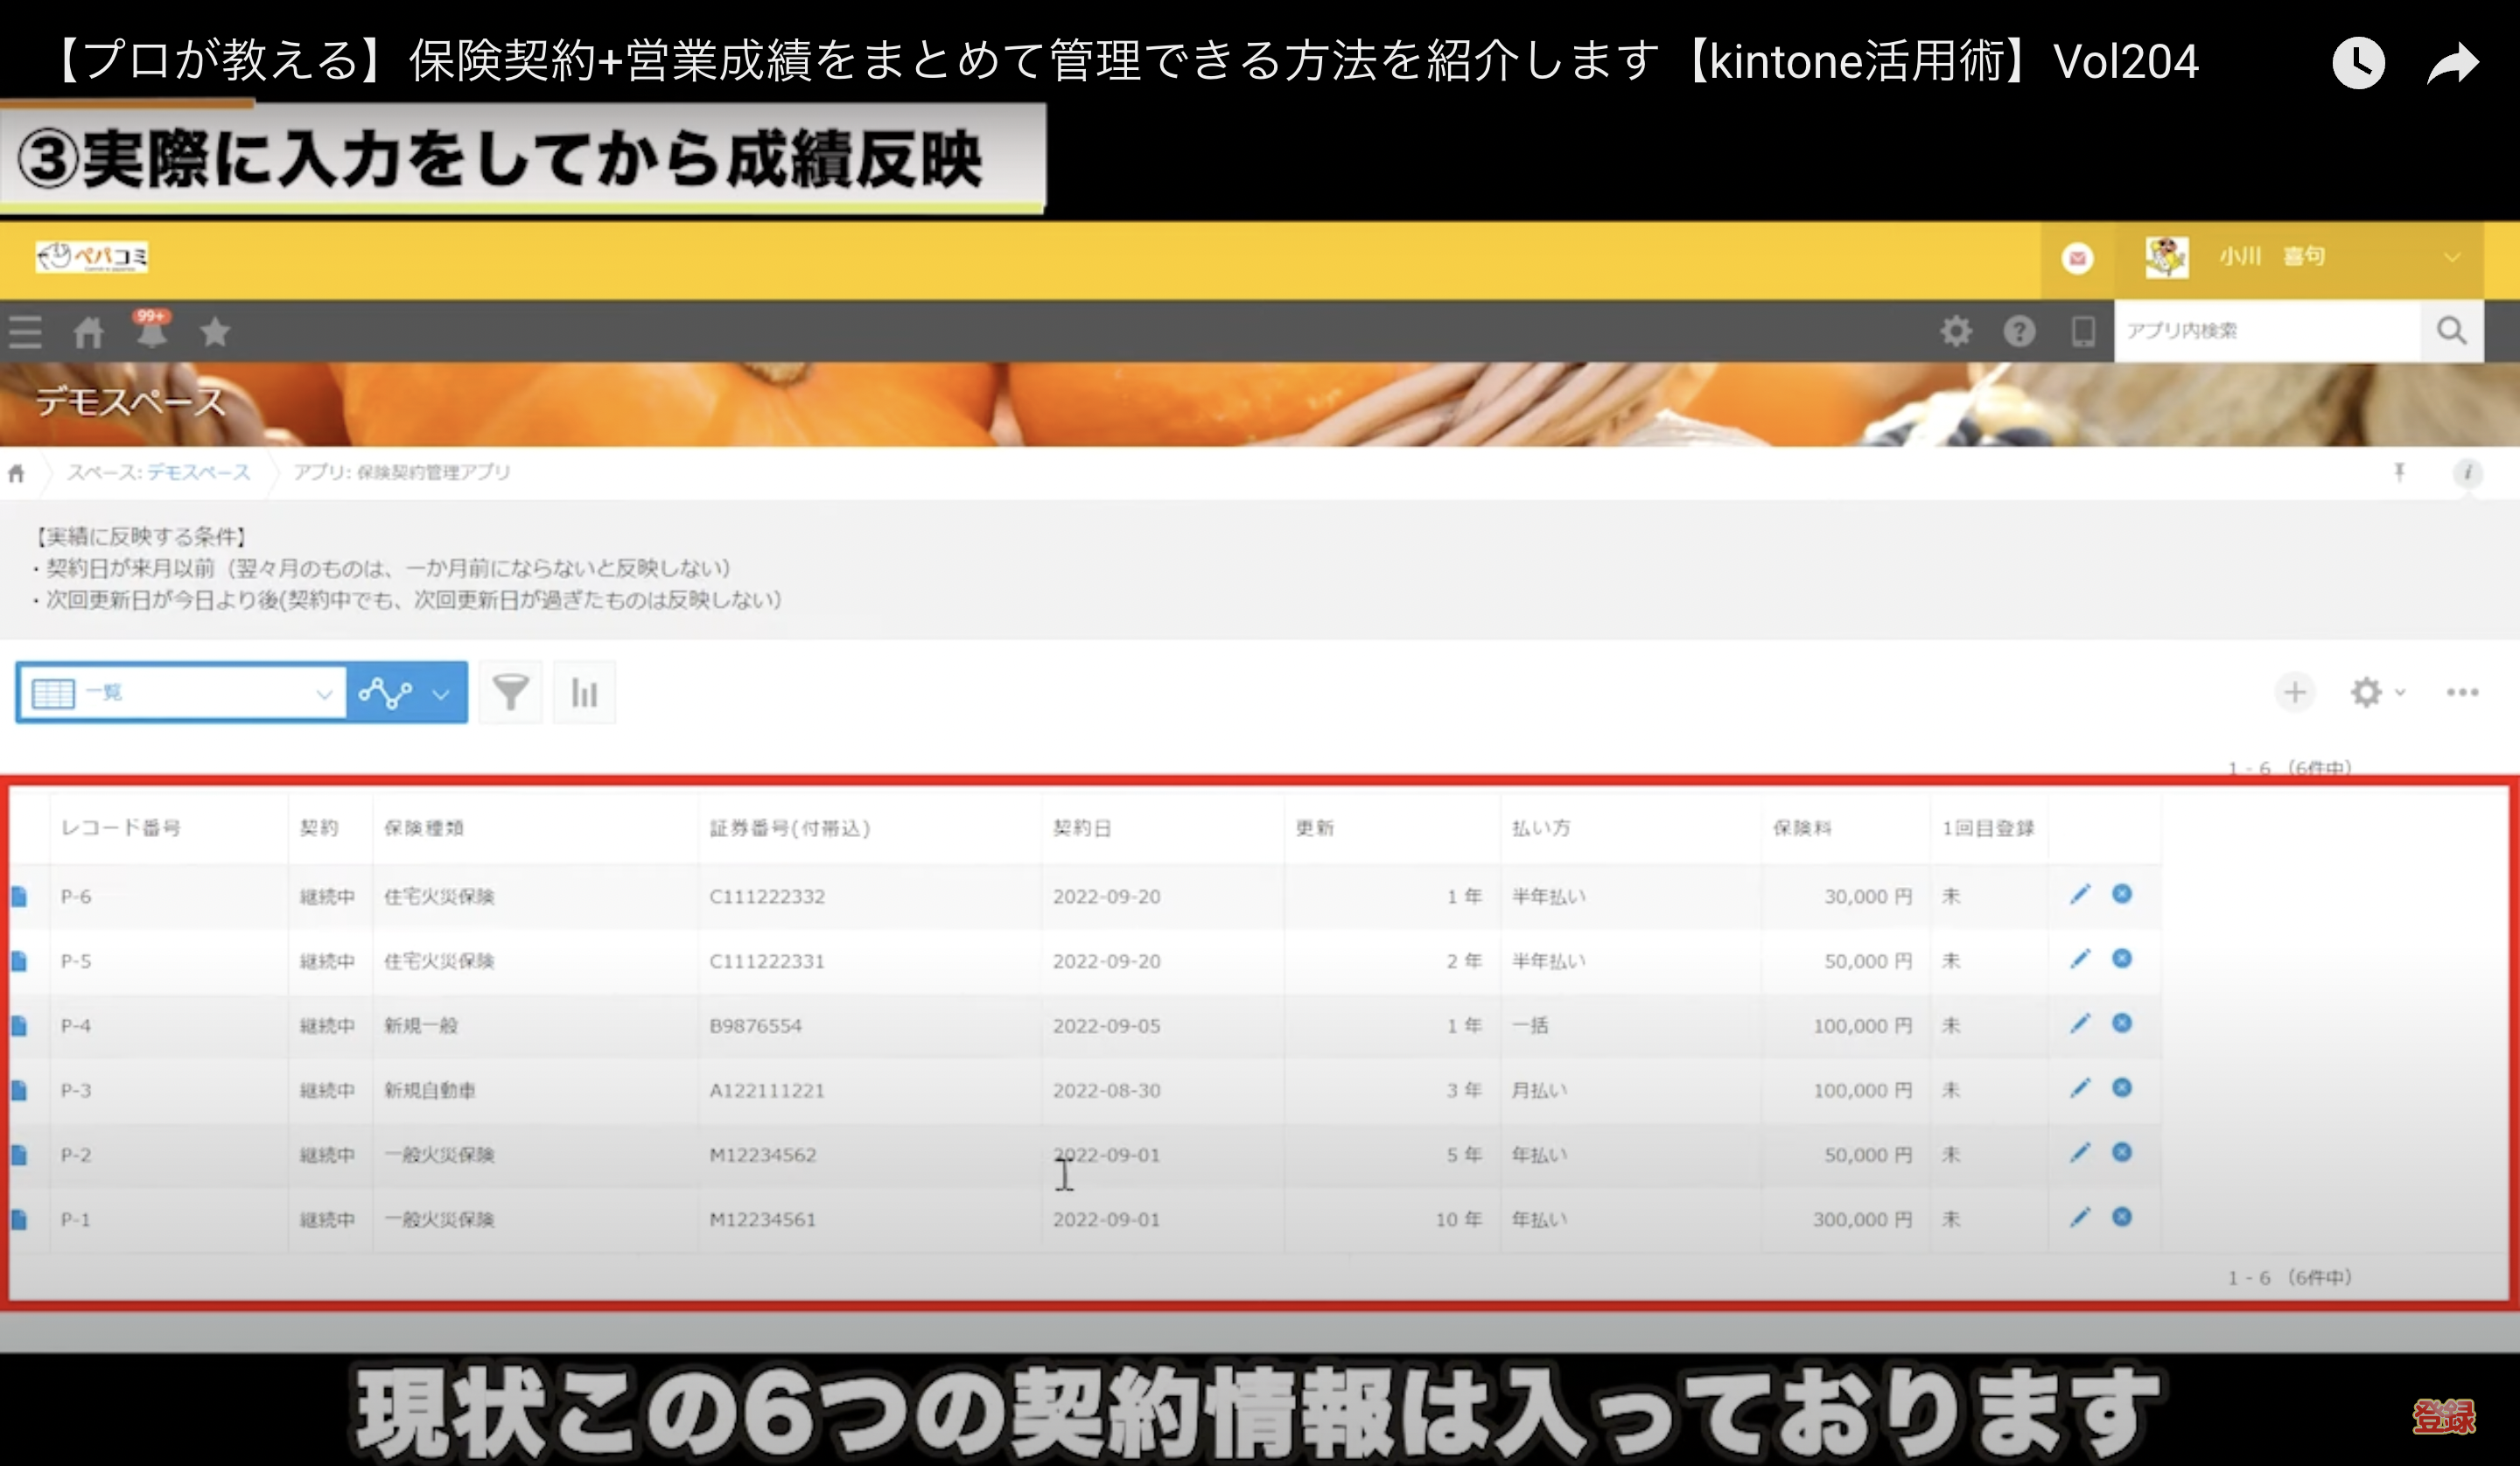The width and height of the screenshot is (2520, 1466).
Task: Open the filter funnel icon
Action: click(510, 692)
